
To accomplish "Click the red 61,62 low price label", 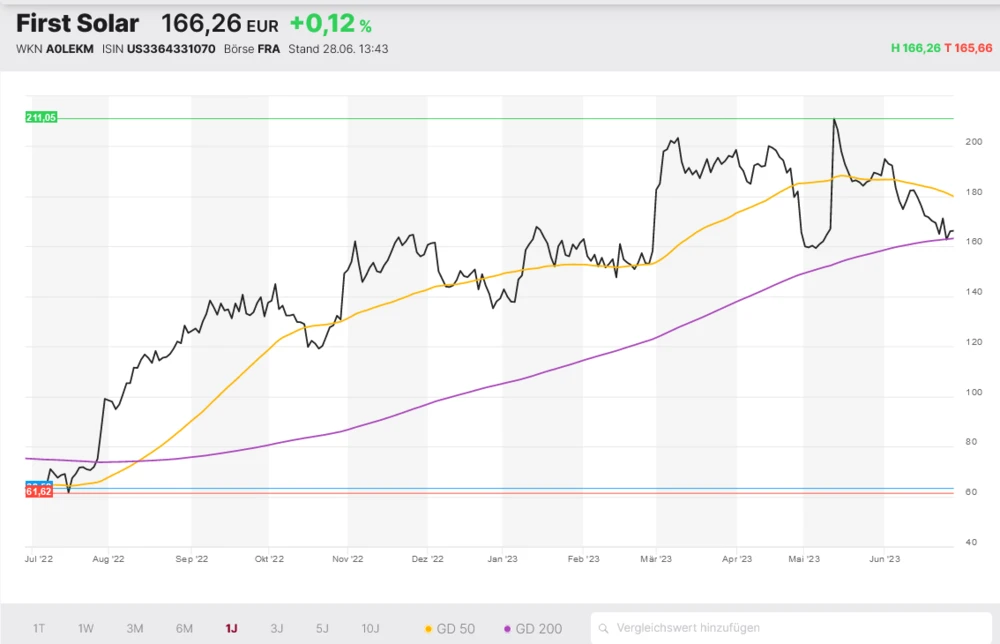I will tap(39, 492).
